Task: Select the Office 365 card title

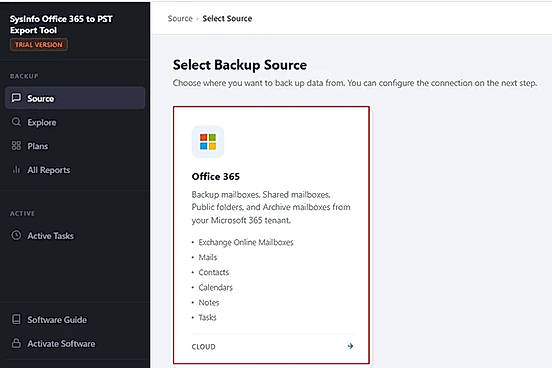Action: [x=215, y=176]
